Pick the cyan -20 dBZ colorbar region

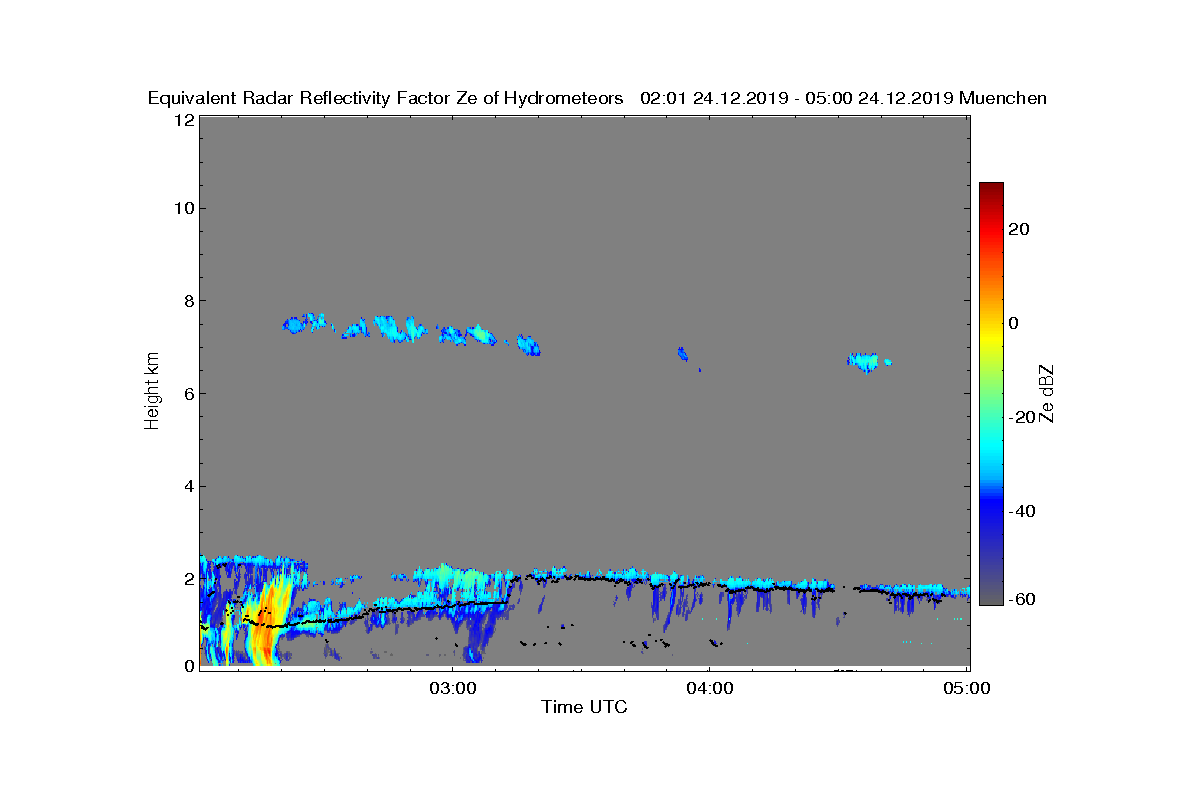pos(991,417)
